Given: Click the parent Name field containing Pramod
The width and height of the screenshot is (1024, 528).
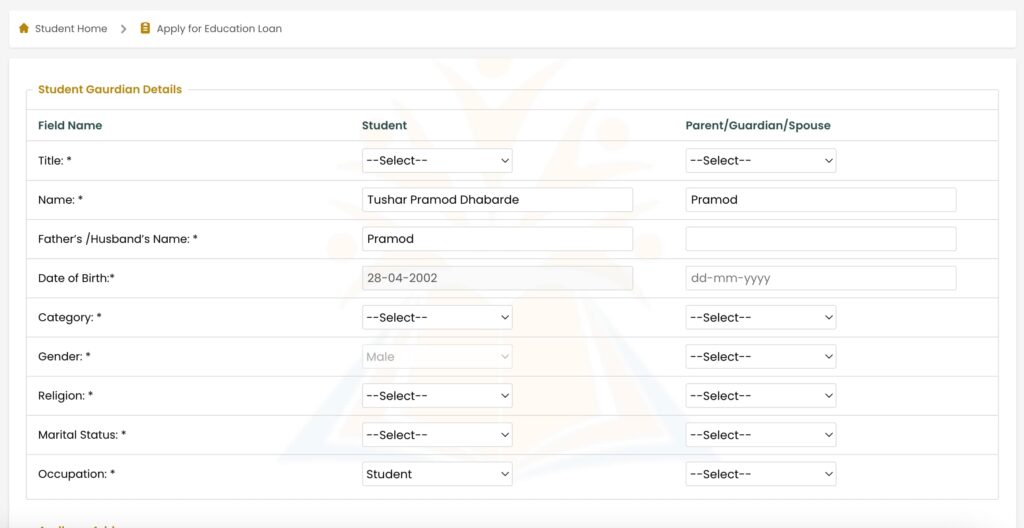Looking at the screenshot, I should pyautogui.click(x=821, y=200).
